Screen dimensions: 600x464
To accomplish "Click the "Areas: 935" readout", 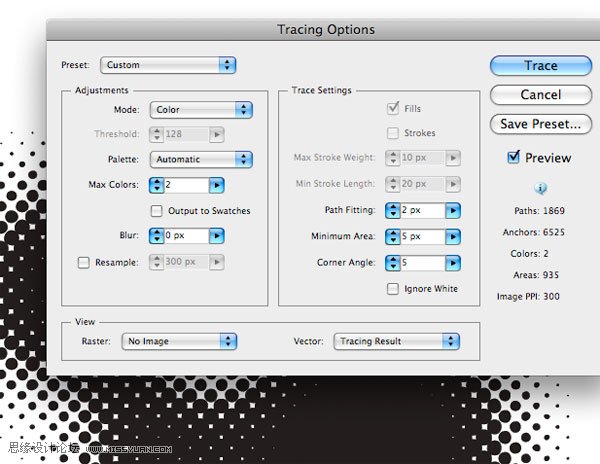I will tap(536, 275).
